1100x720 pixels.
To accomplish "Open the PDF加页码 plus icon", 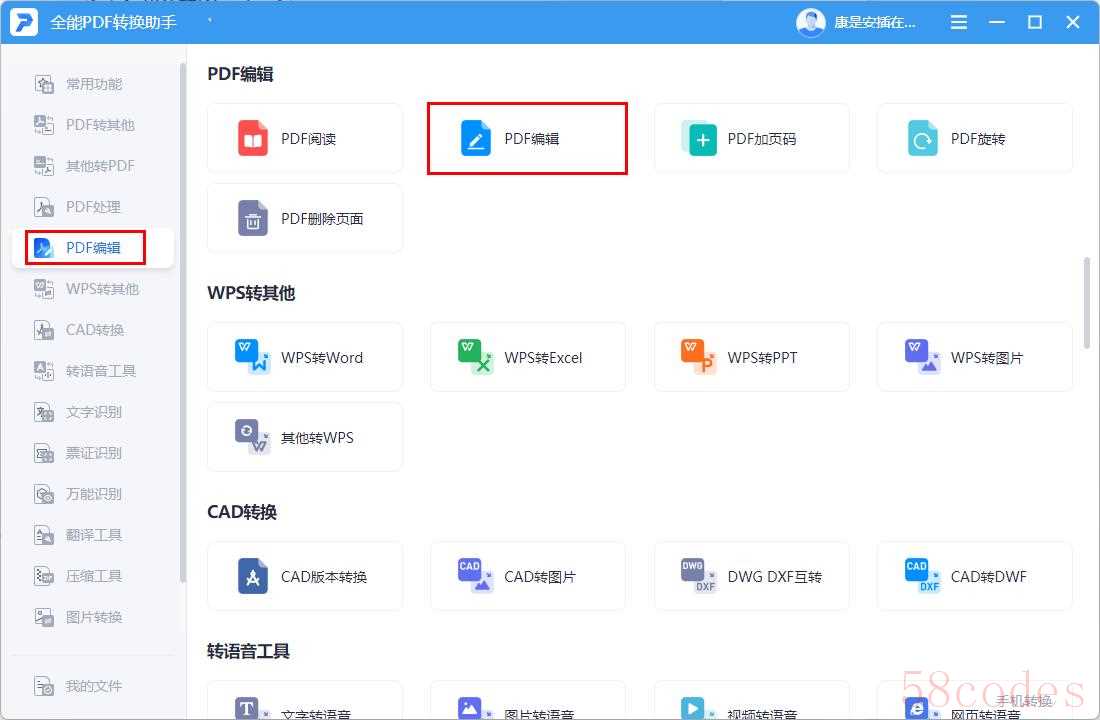I will point(699,138).
